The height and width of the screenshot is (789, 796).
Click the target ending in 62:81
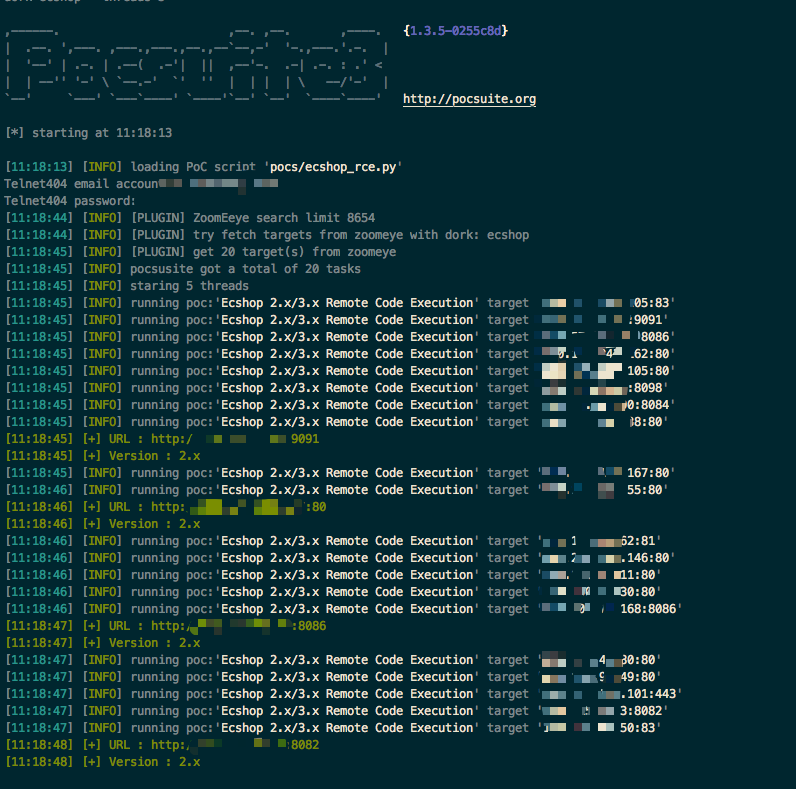click(600, 541)
